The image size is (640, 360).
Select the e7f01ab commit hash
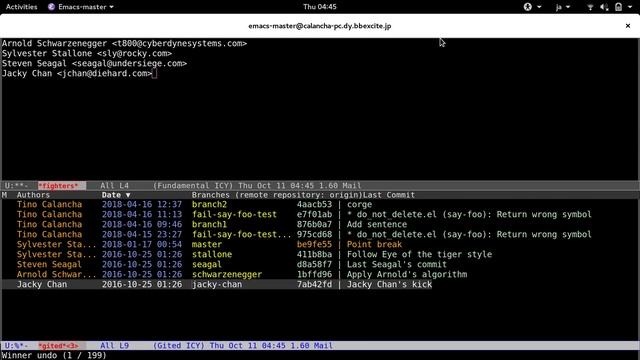tap(314, 214)
